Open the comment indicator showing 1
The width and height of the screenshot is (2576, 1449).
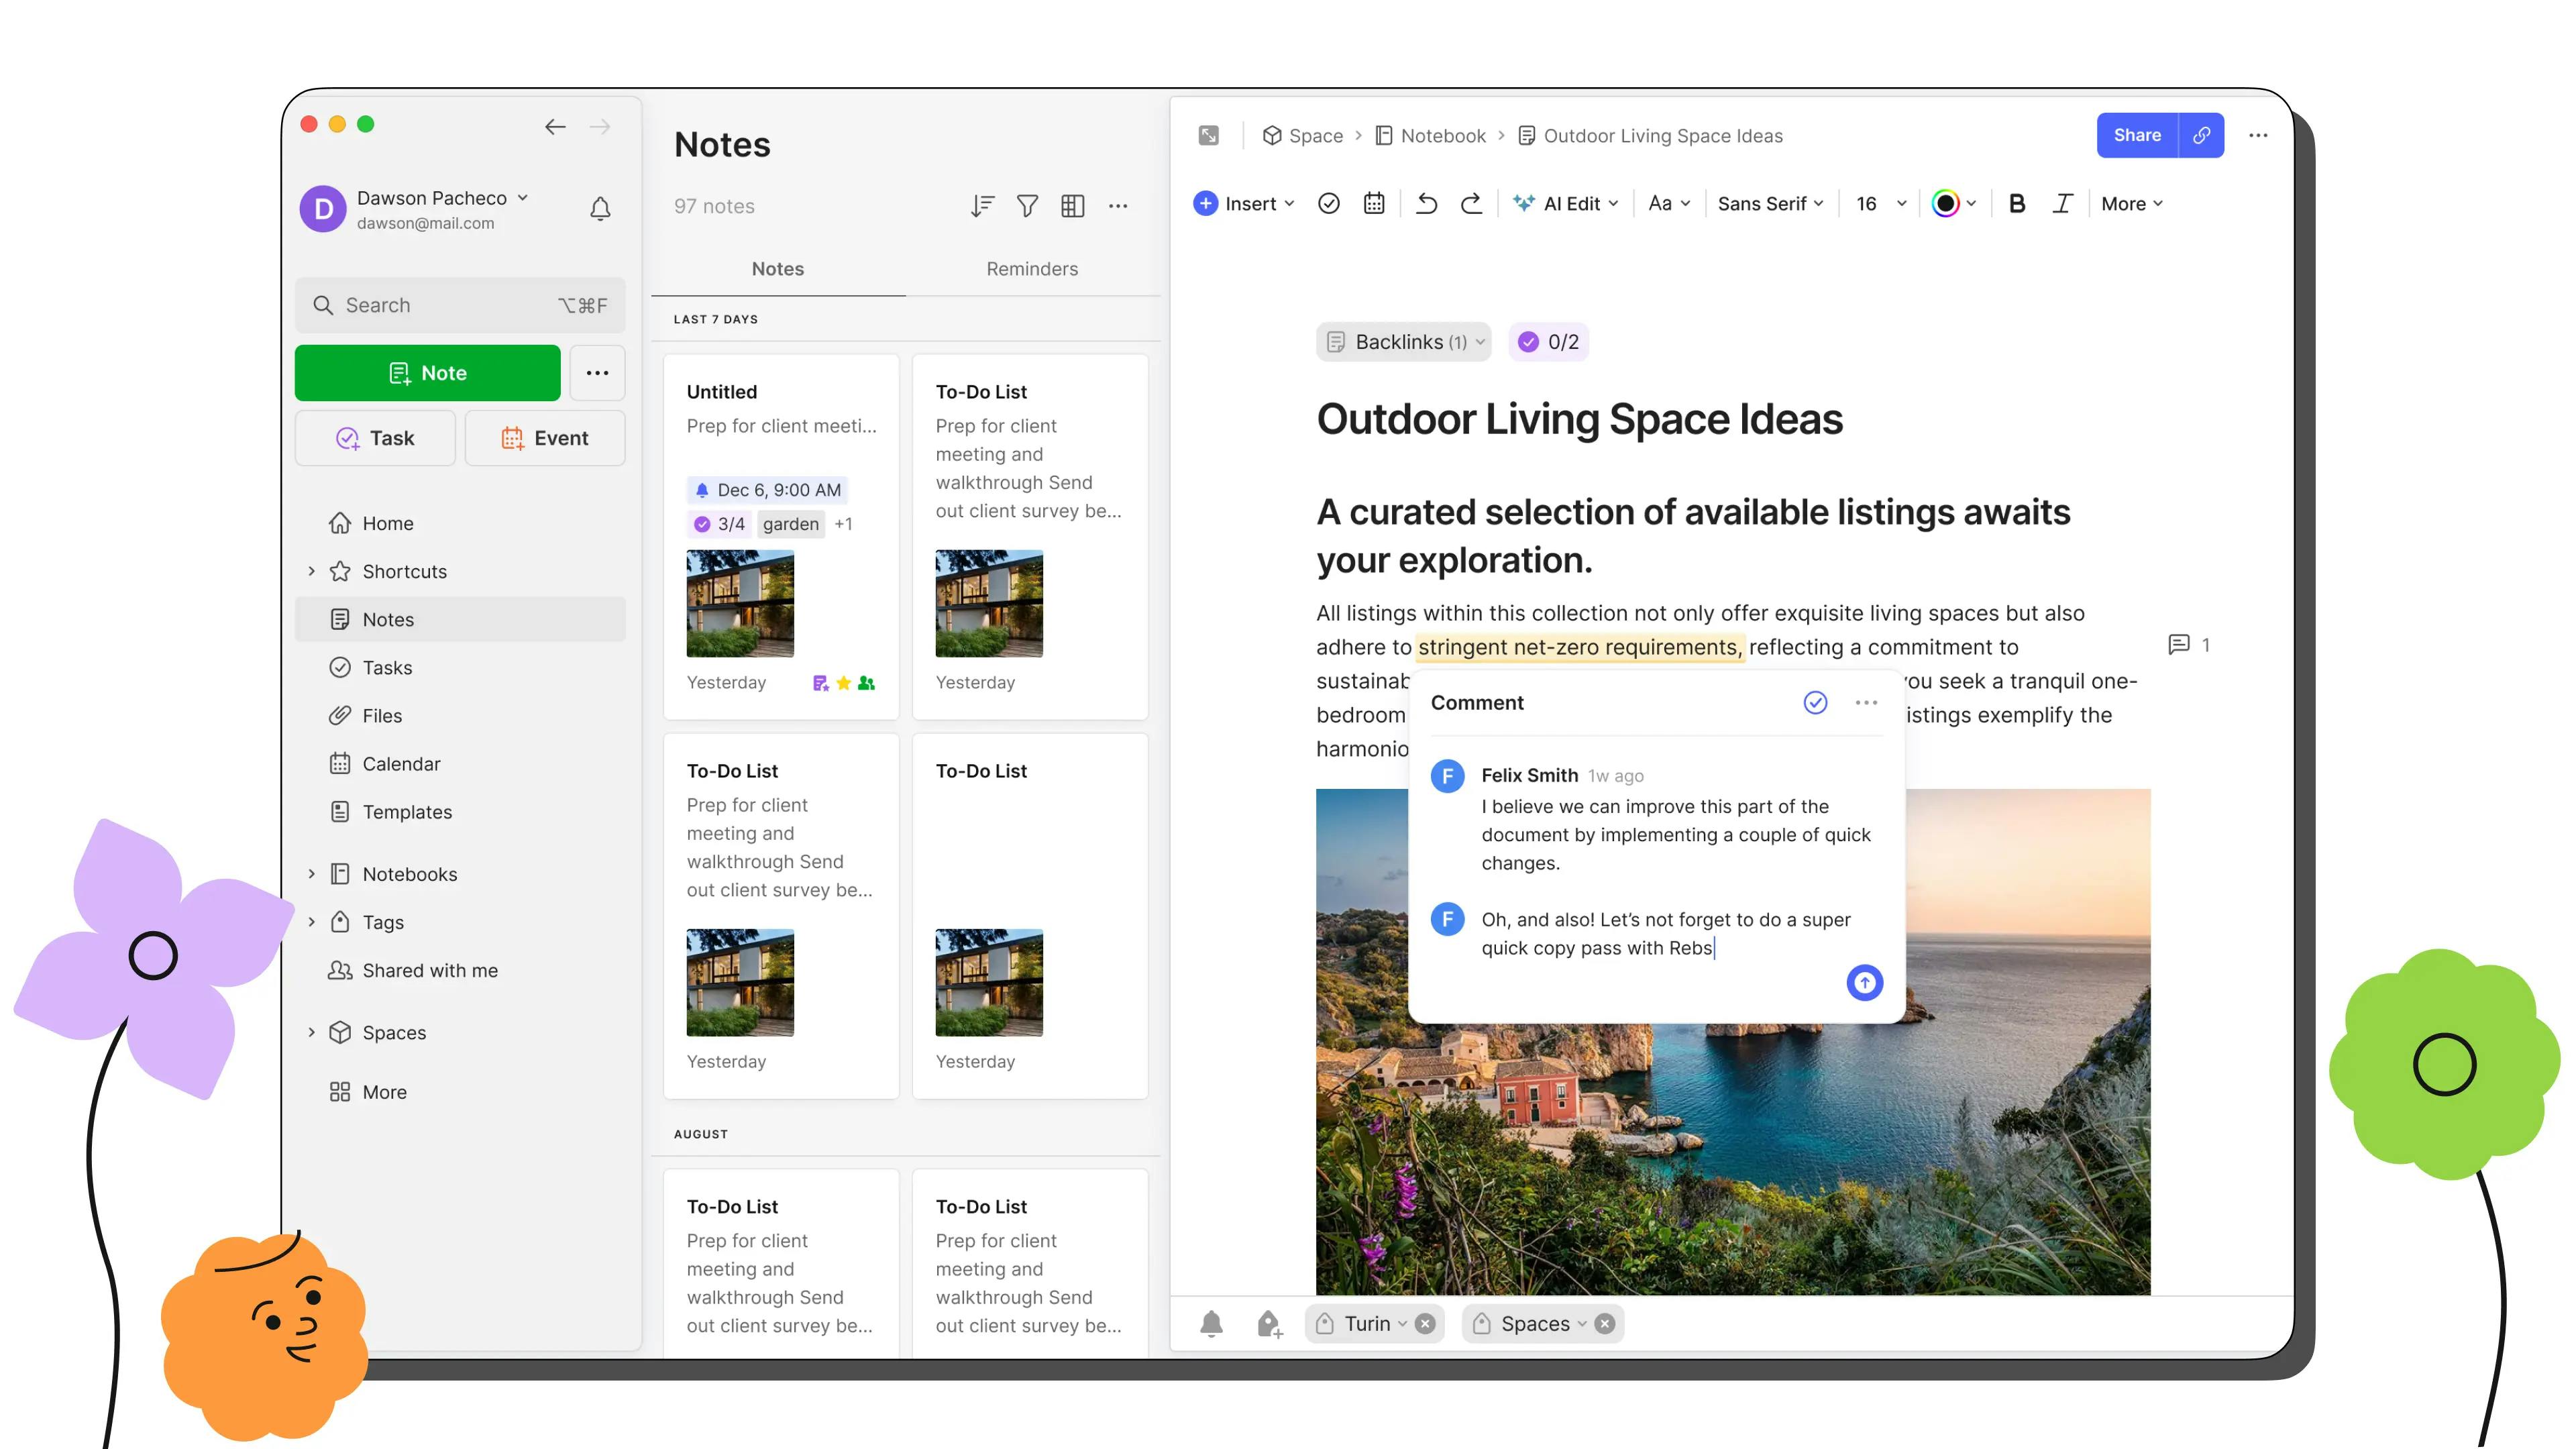(x=2188, y=645)
